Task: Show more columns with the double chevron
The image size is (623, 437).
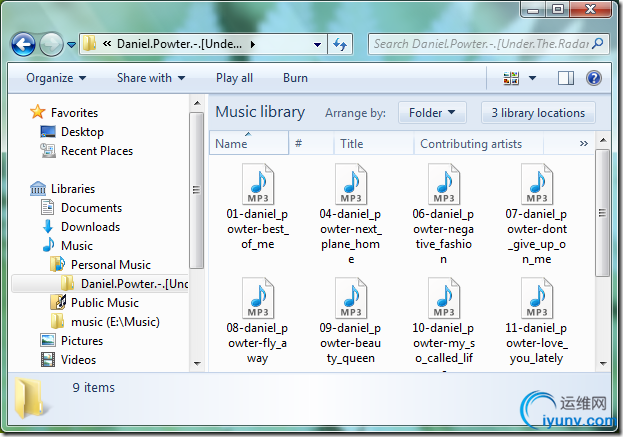Action: (584, 143)
